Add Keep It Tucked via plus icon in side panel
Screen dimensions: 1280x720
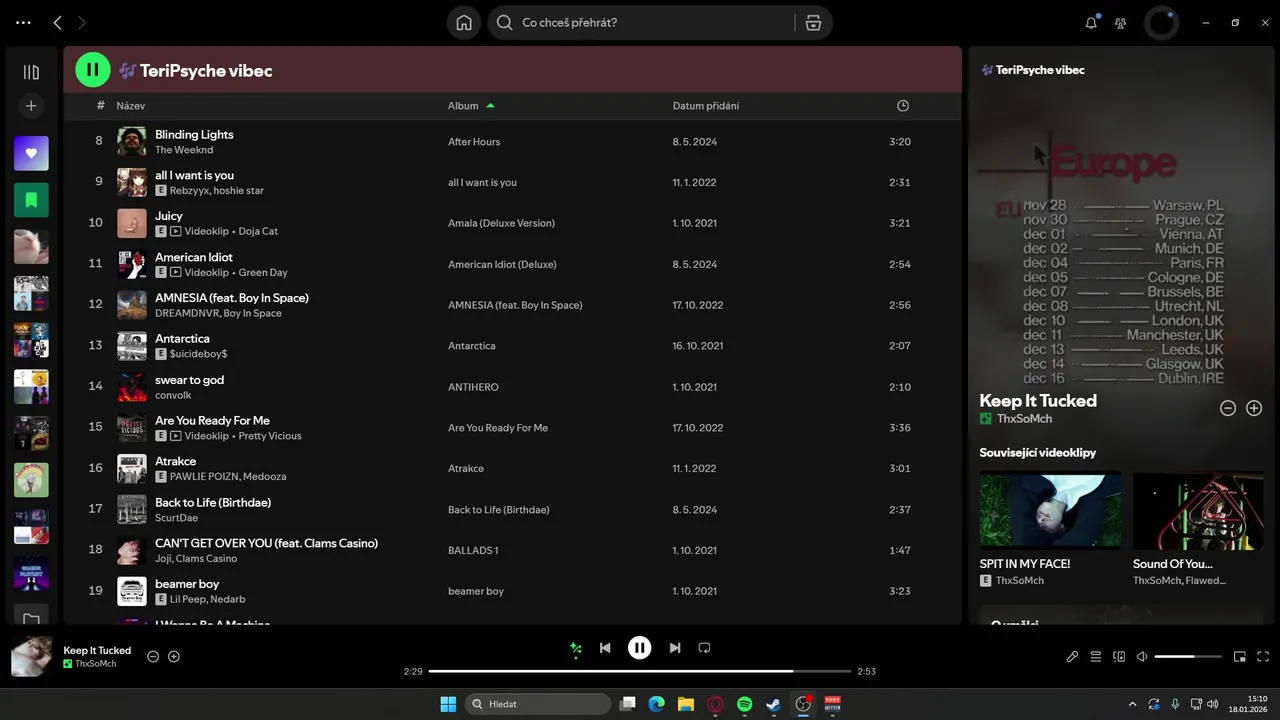1254,408
